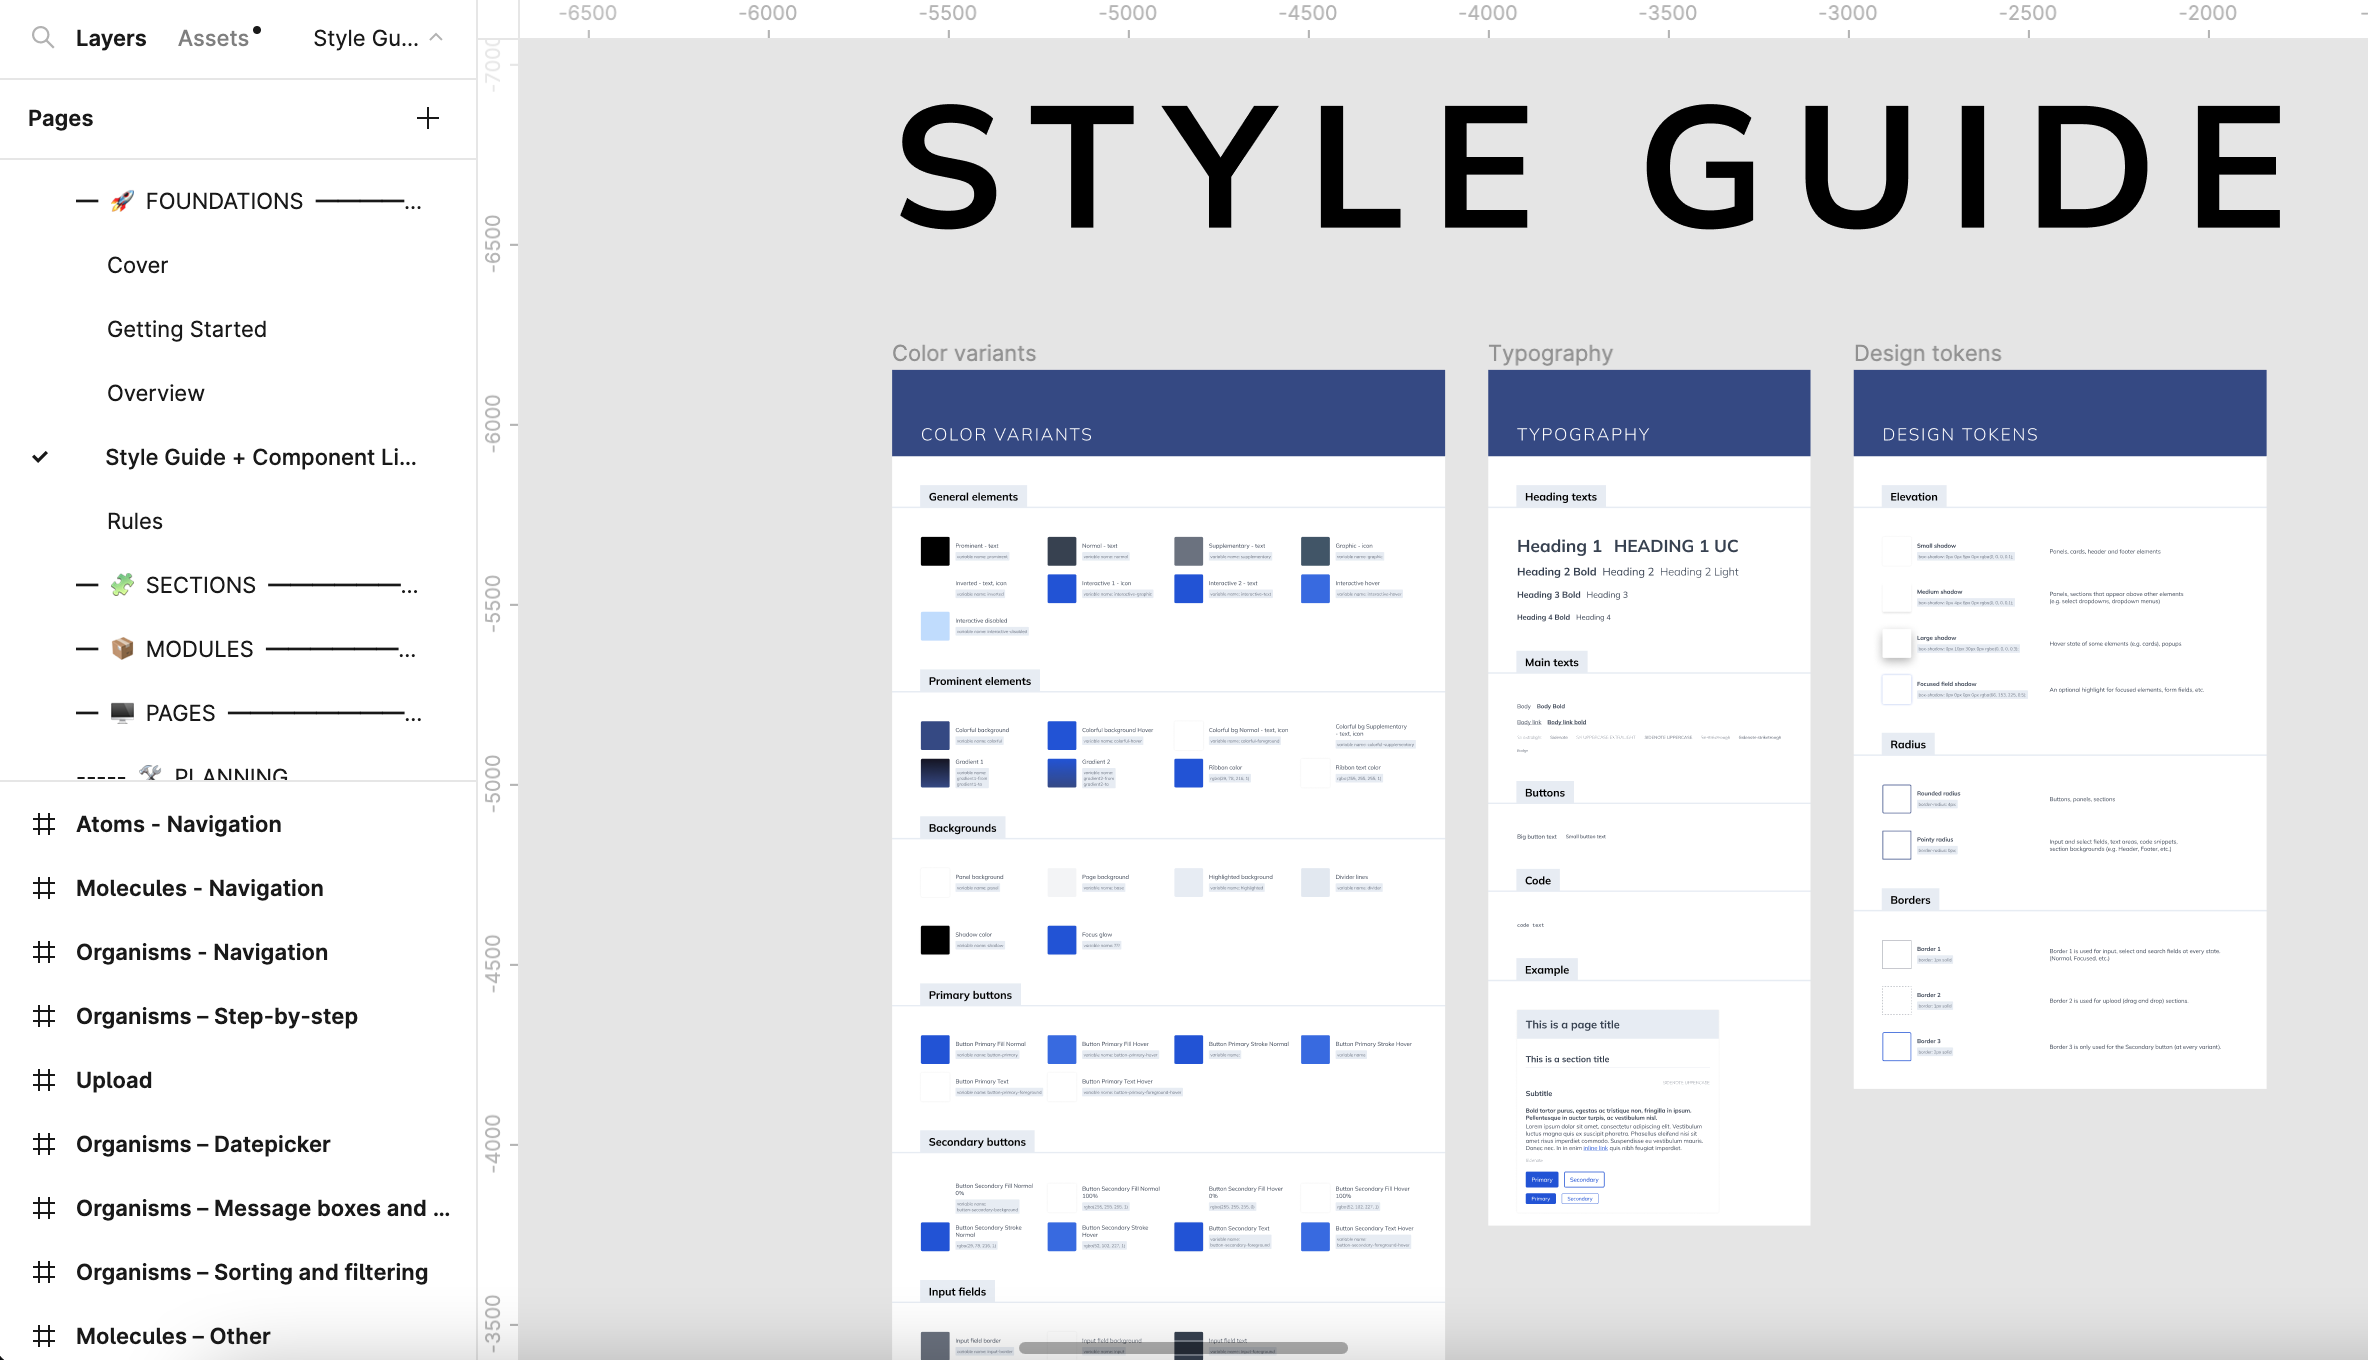Click the hashtag icon for Organisms – Datepicker
This screenshot has height=1360, width=2368.
[x=42, y=1144]
